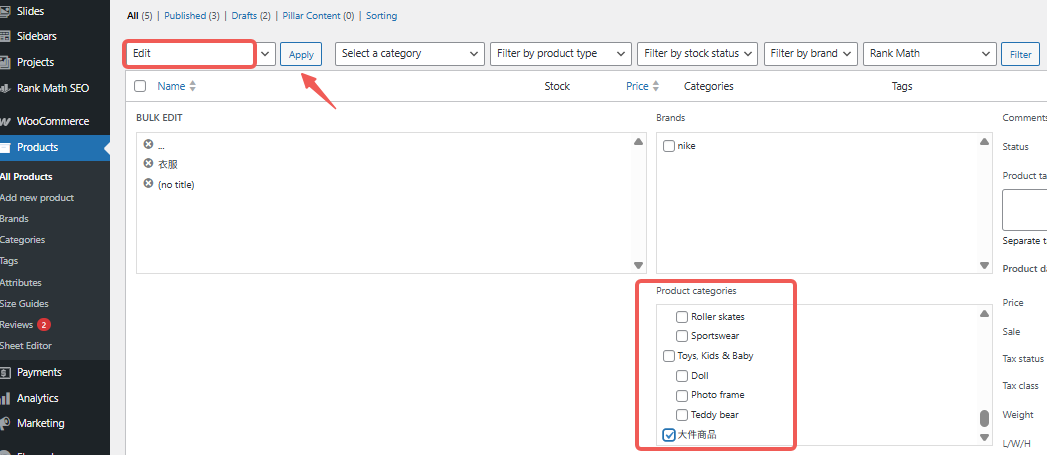This screenshot has height=455, width=1047.
Task: Open Marketing from the sidebar
Action: tap(40, 423)
